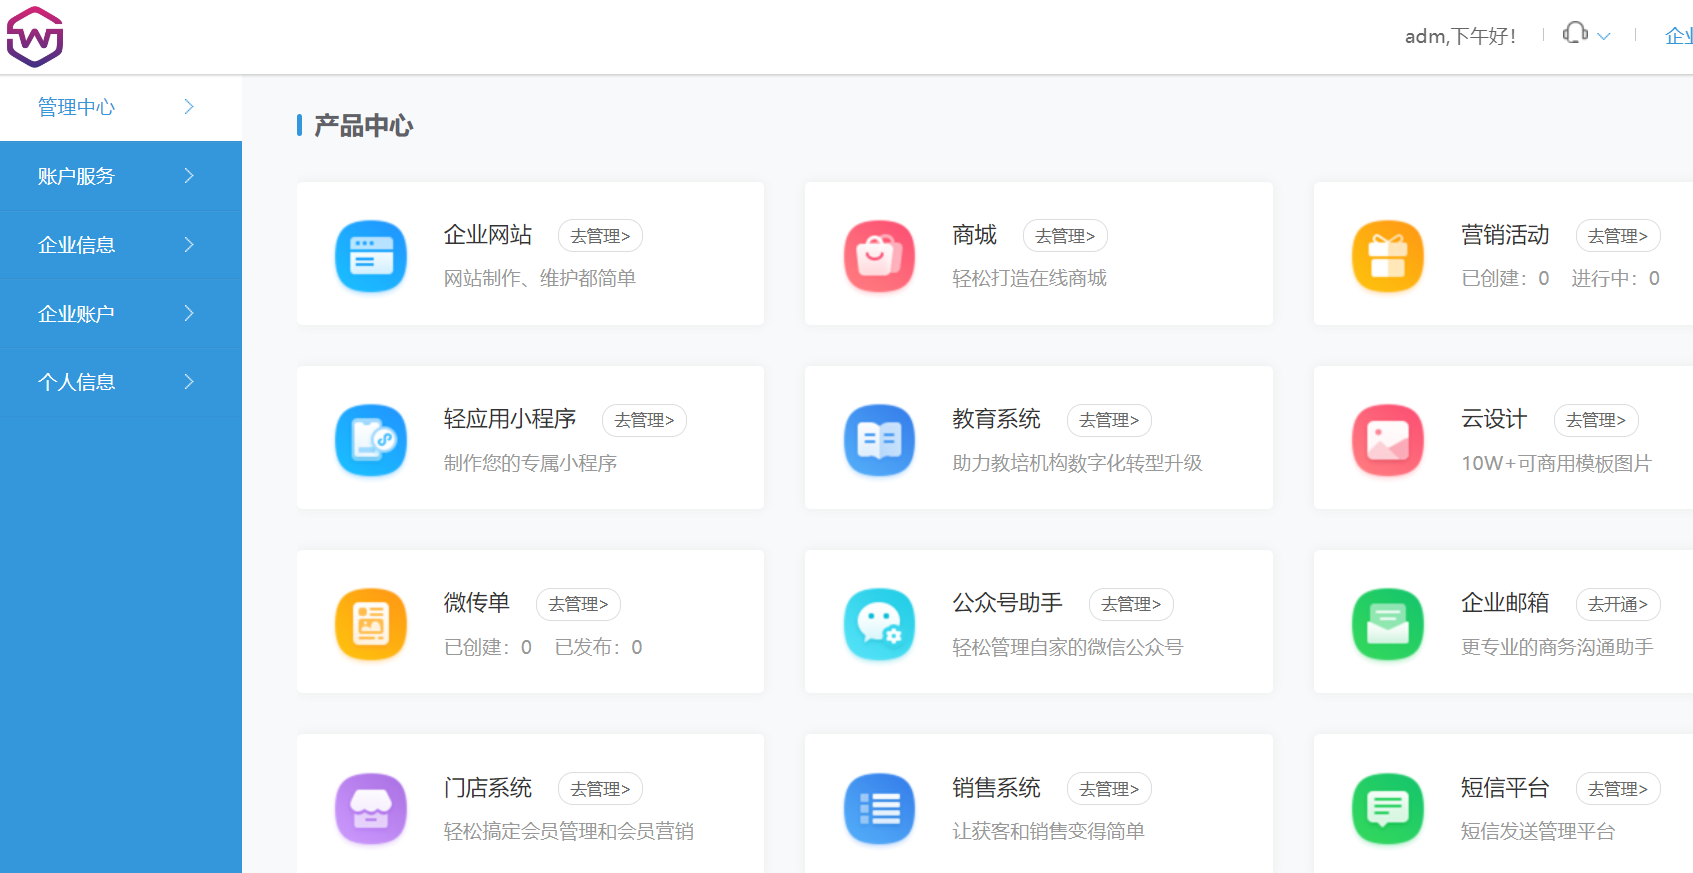Click the purple W logo
This screenshot has width=1693, height=873.
[x=35, y=37]
